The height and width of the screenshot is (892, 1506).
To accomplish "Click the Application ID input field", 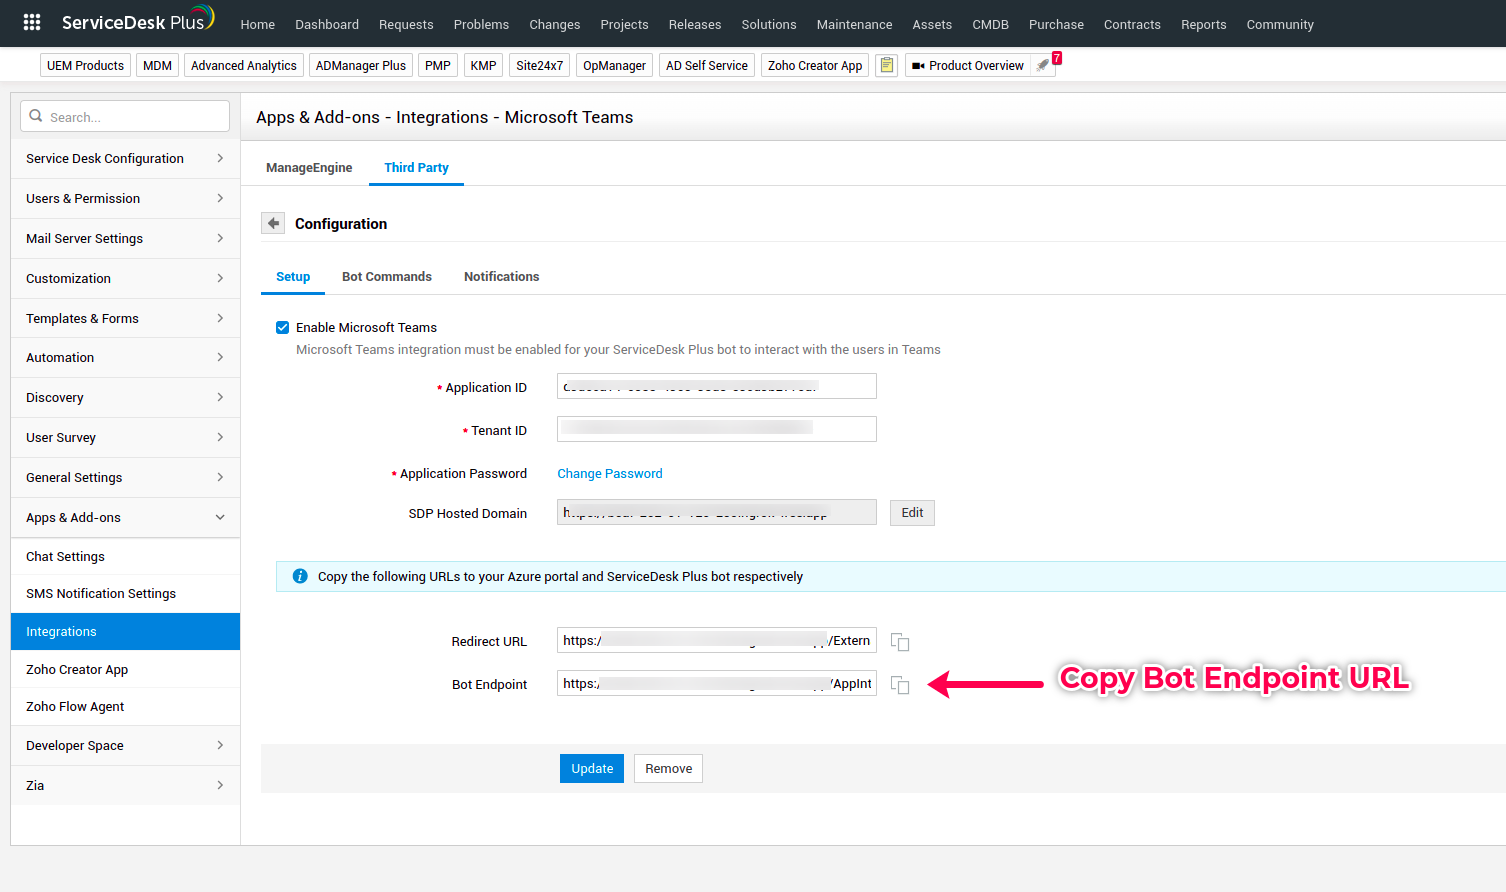I will pyautogui.click(x=717, y=386).
